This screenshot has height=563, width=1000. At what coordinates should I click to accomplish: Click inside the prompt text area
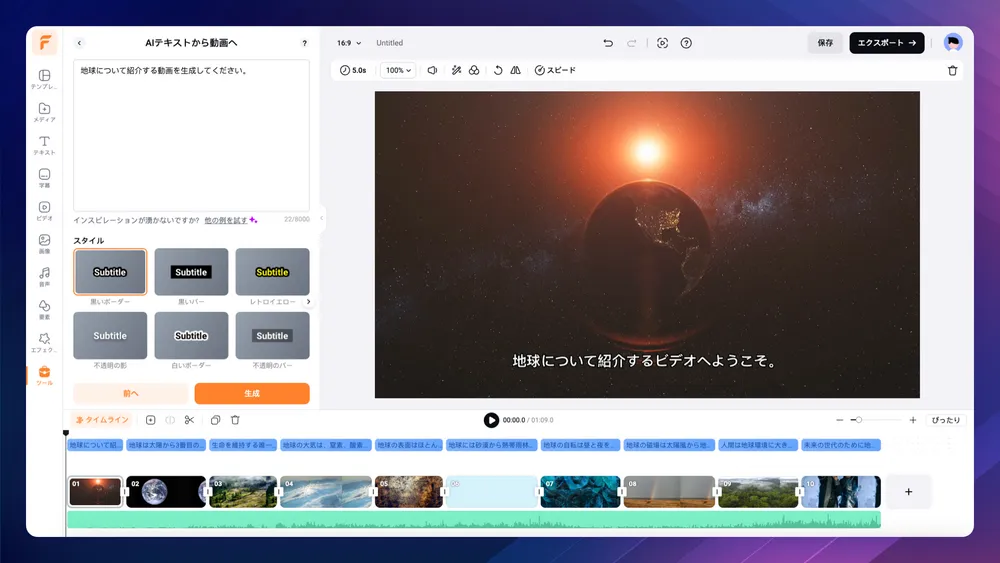[191, 135]
